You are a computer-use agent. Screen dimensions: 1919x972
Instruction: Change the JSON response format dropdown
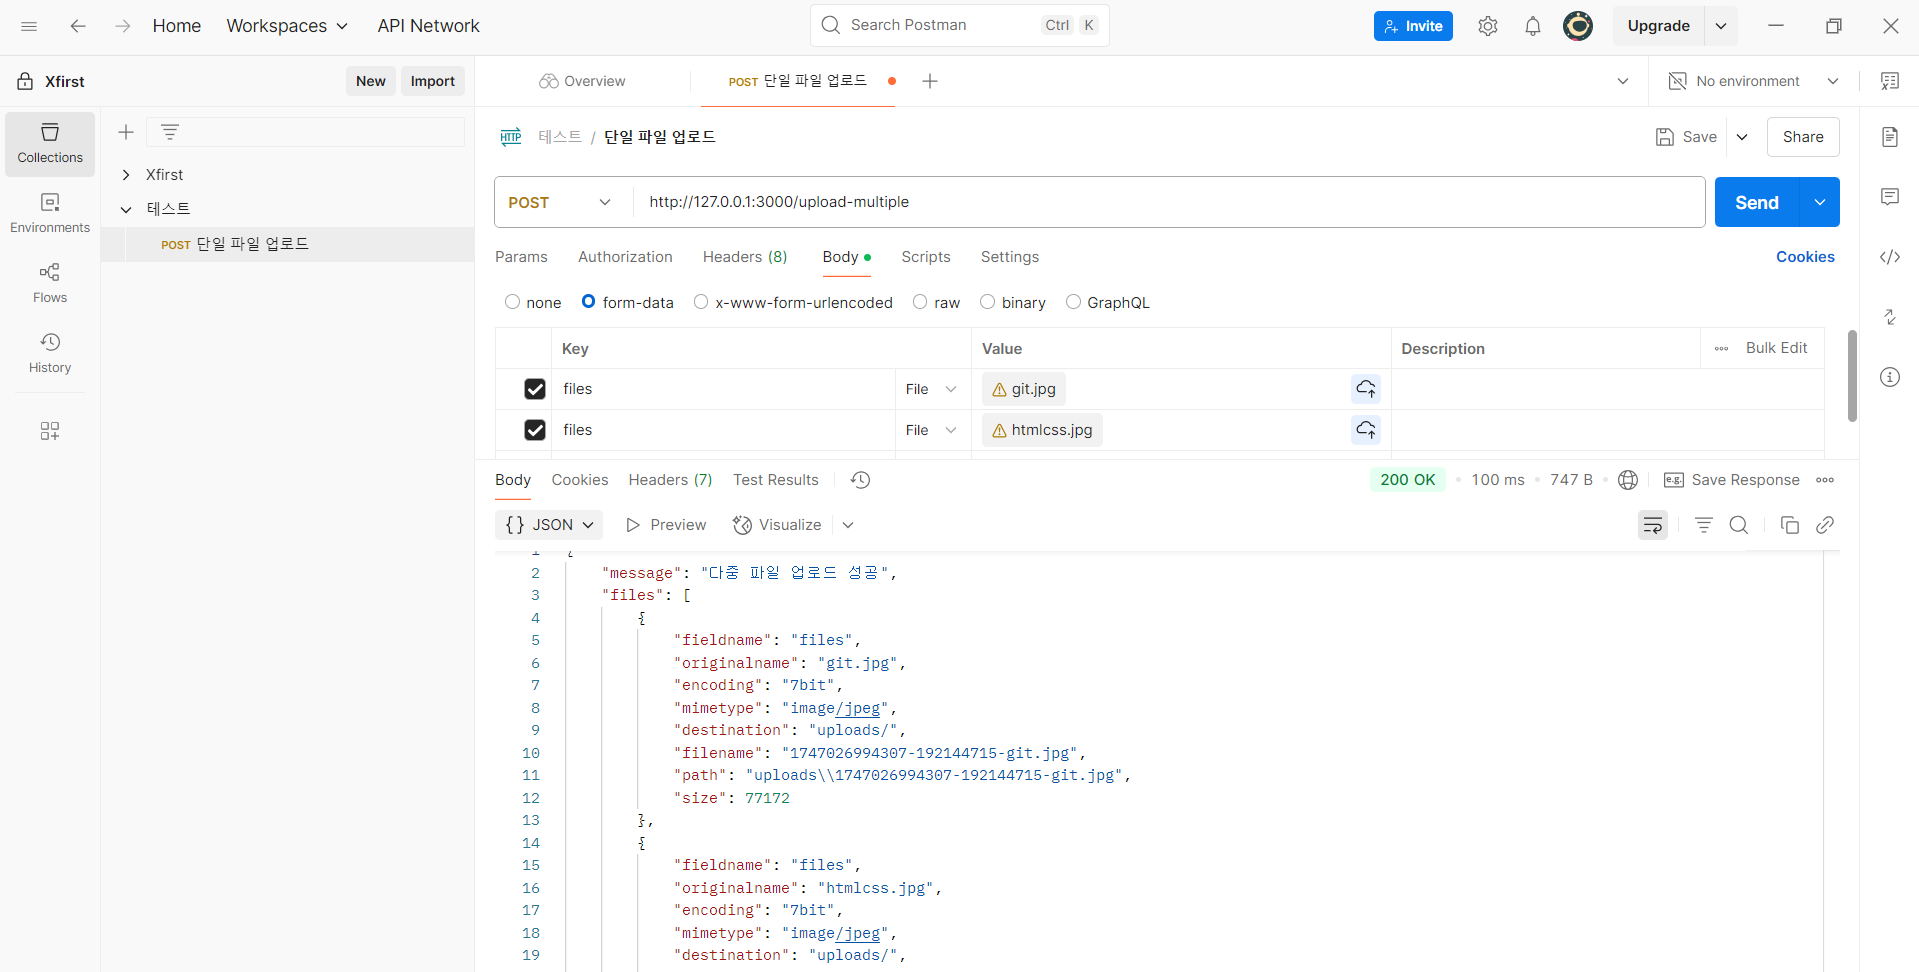click(549, 525)
